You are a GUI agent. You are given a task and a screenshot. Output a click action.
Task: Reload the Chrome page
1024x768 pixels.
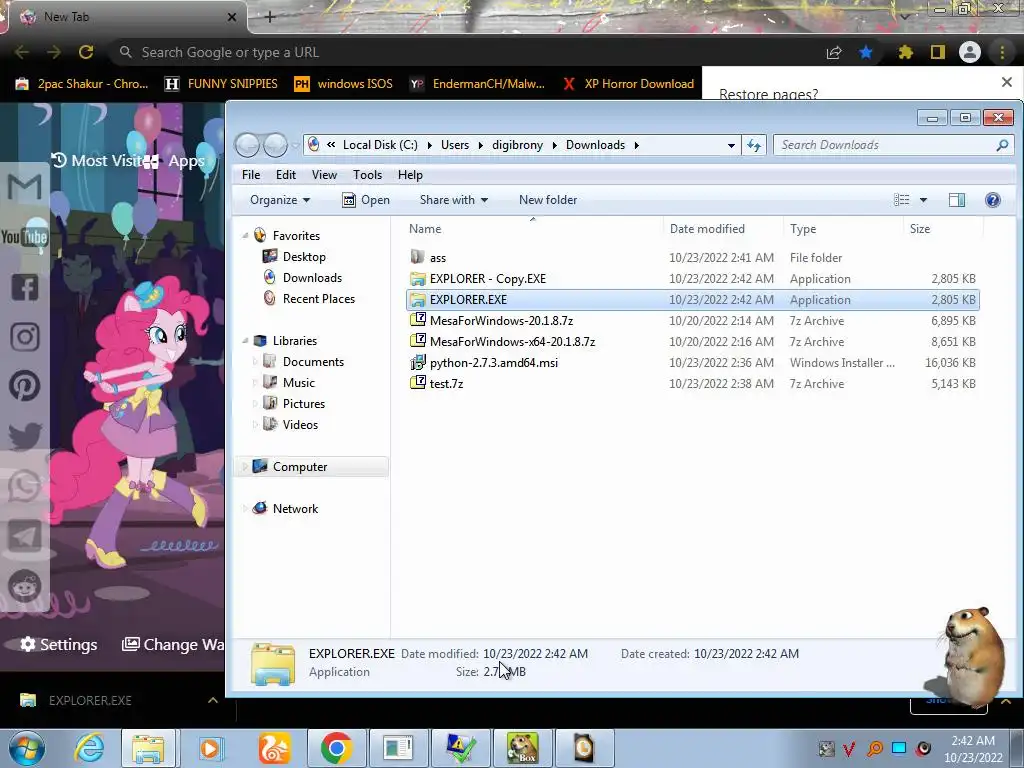(x=86, y=52)
